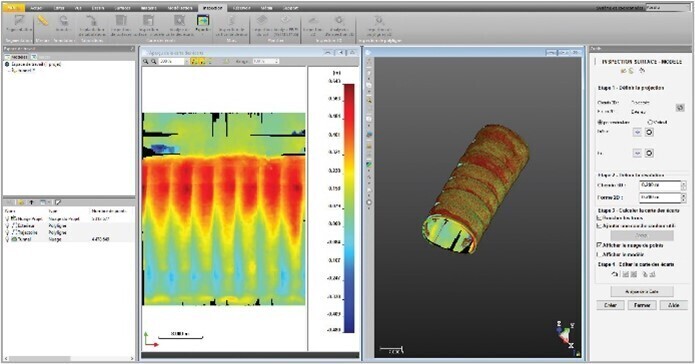
Task: Open the orange file tab in the ribbon
Action: (13, 8)
